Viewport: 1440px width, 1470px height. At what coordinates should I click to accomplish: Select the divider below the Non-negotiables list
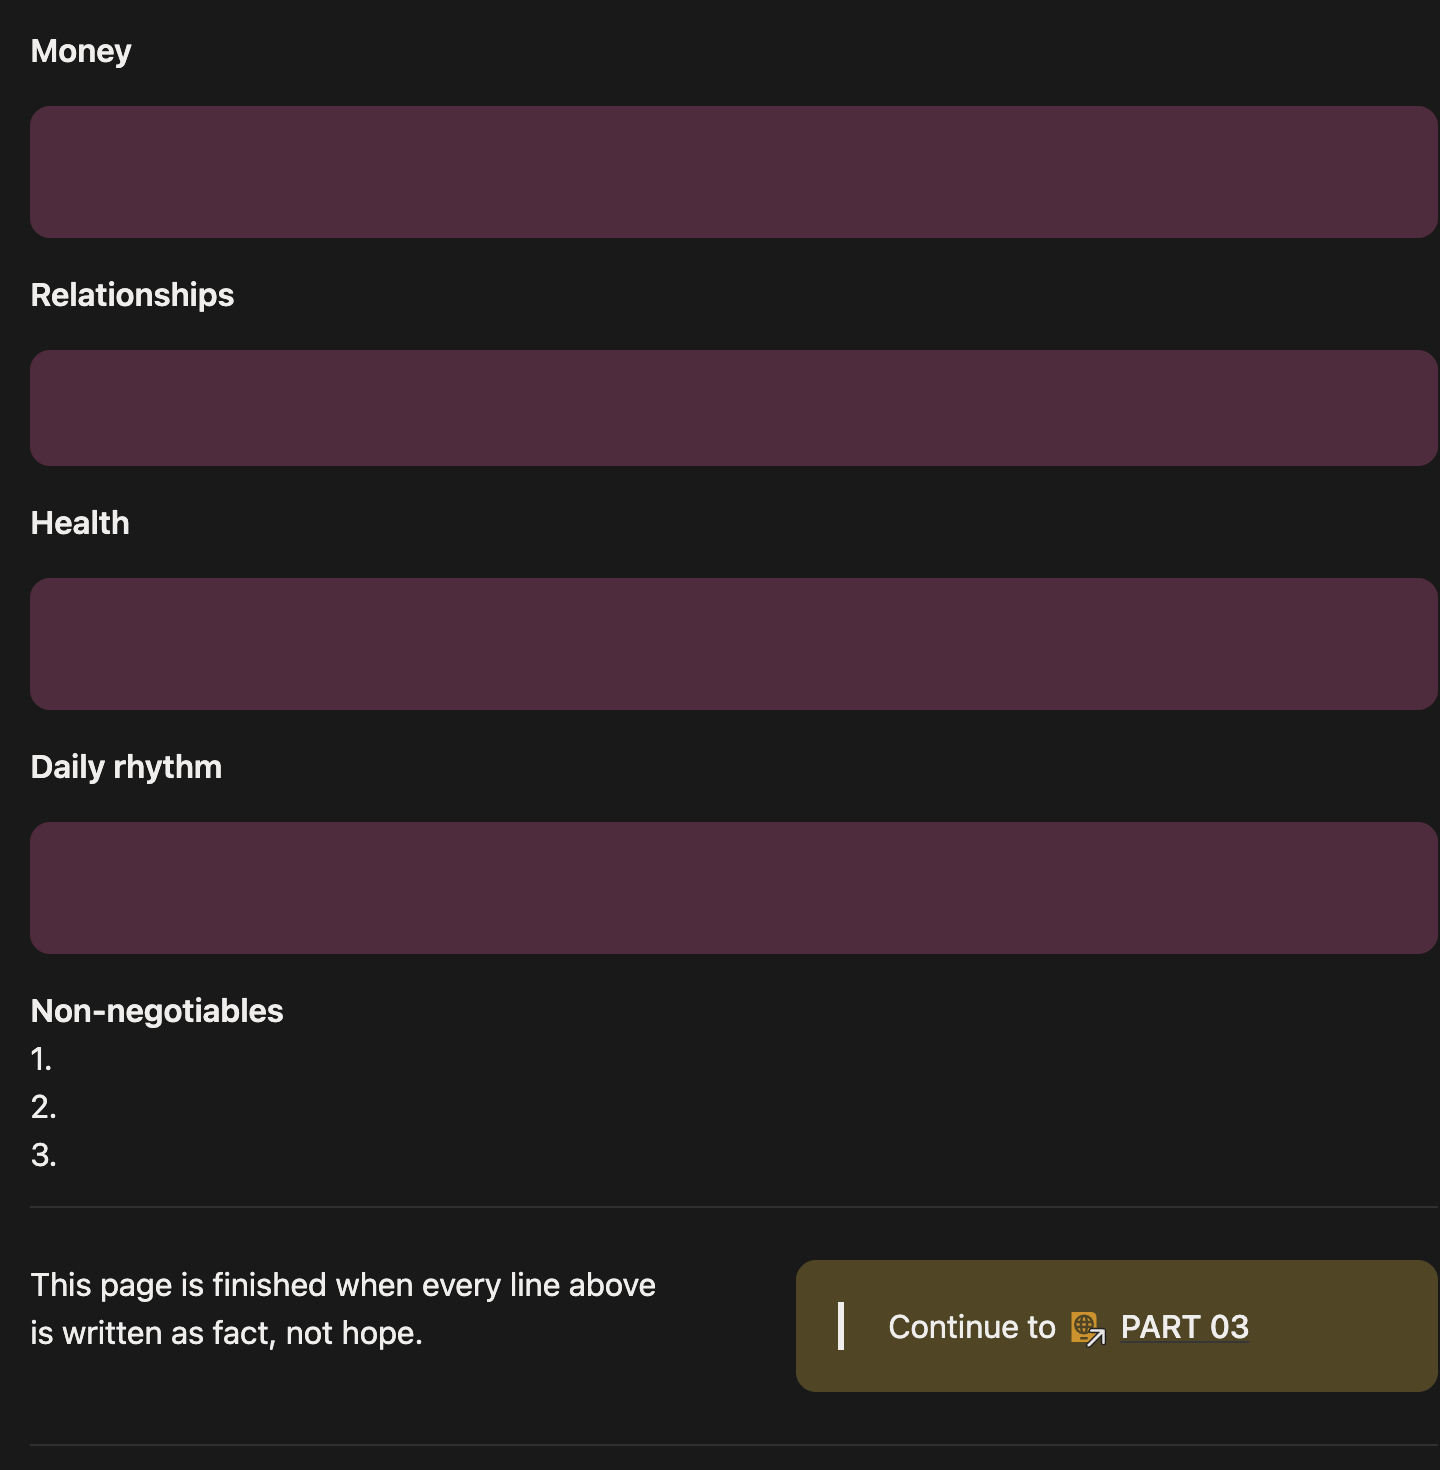(x=734, y=1207)
